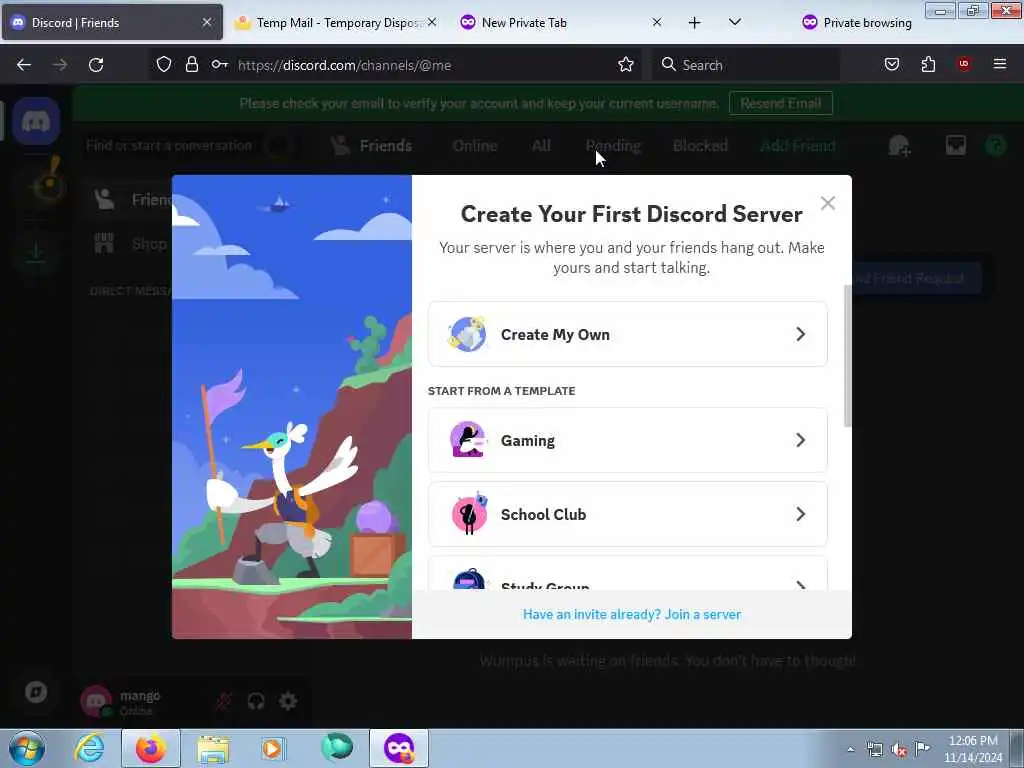Open Download Apps icon in server sidebar
Screen dimensions: 1024x768
pos(36,251)
